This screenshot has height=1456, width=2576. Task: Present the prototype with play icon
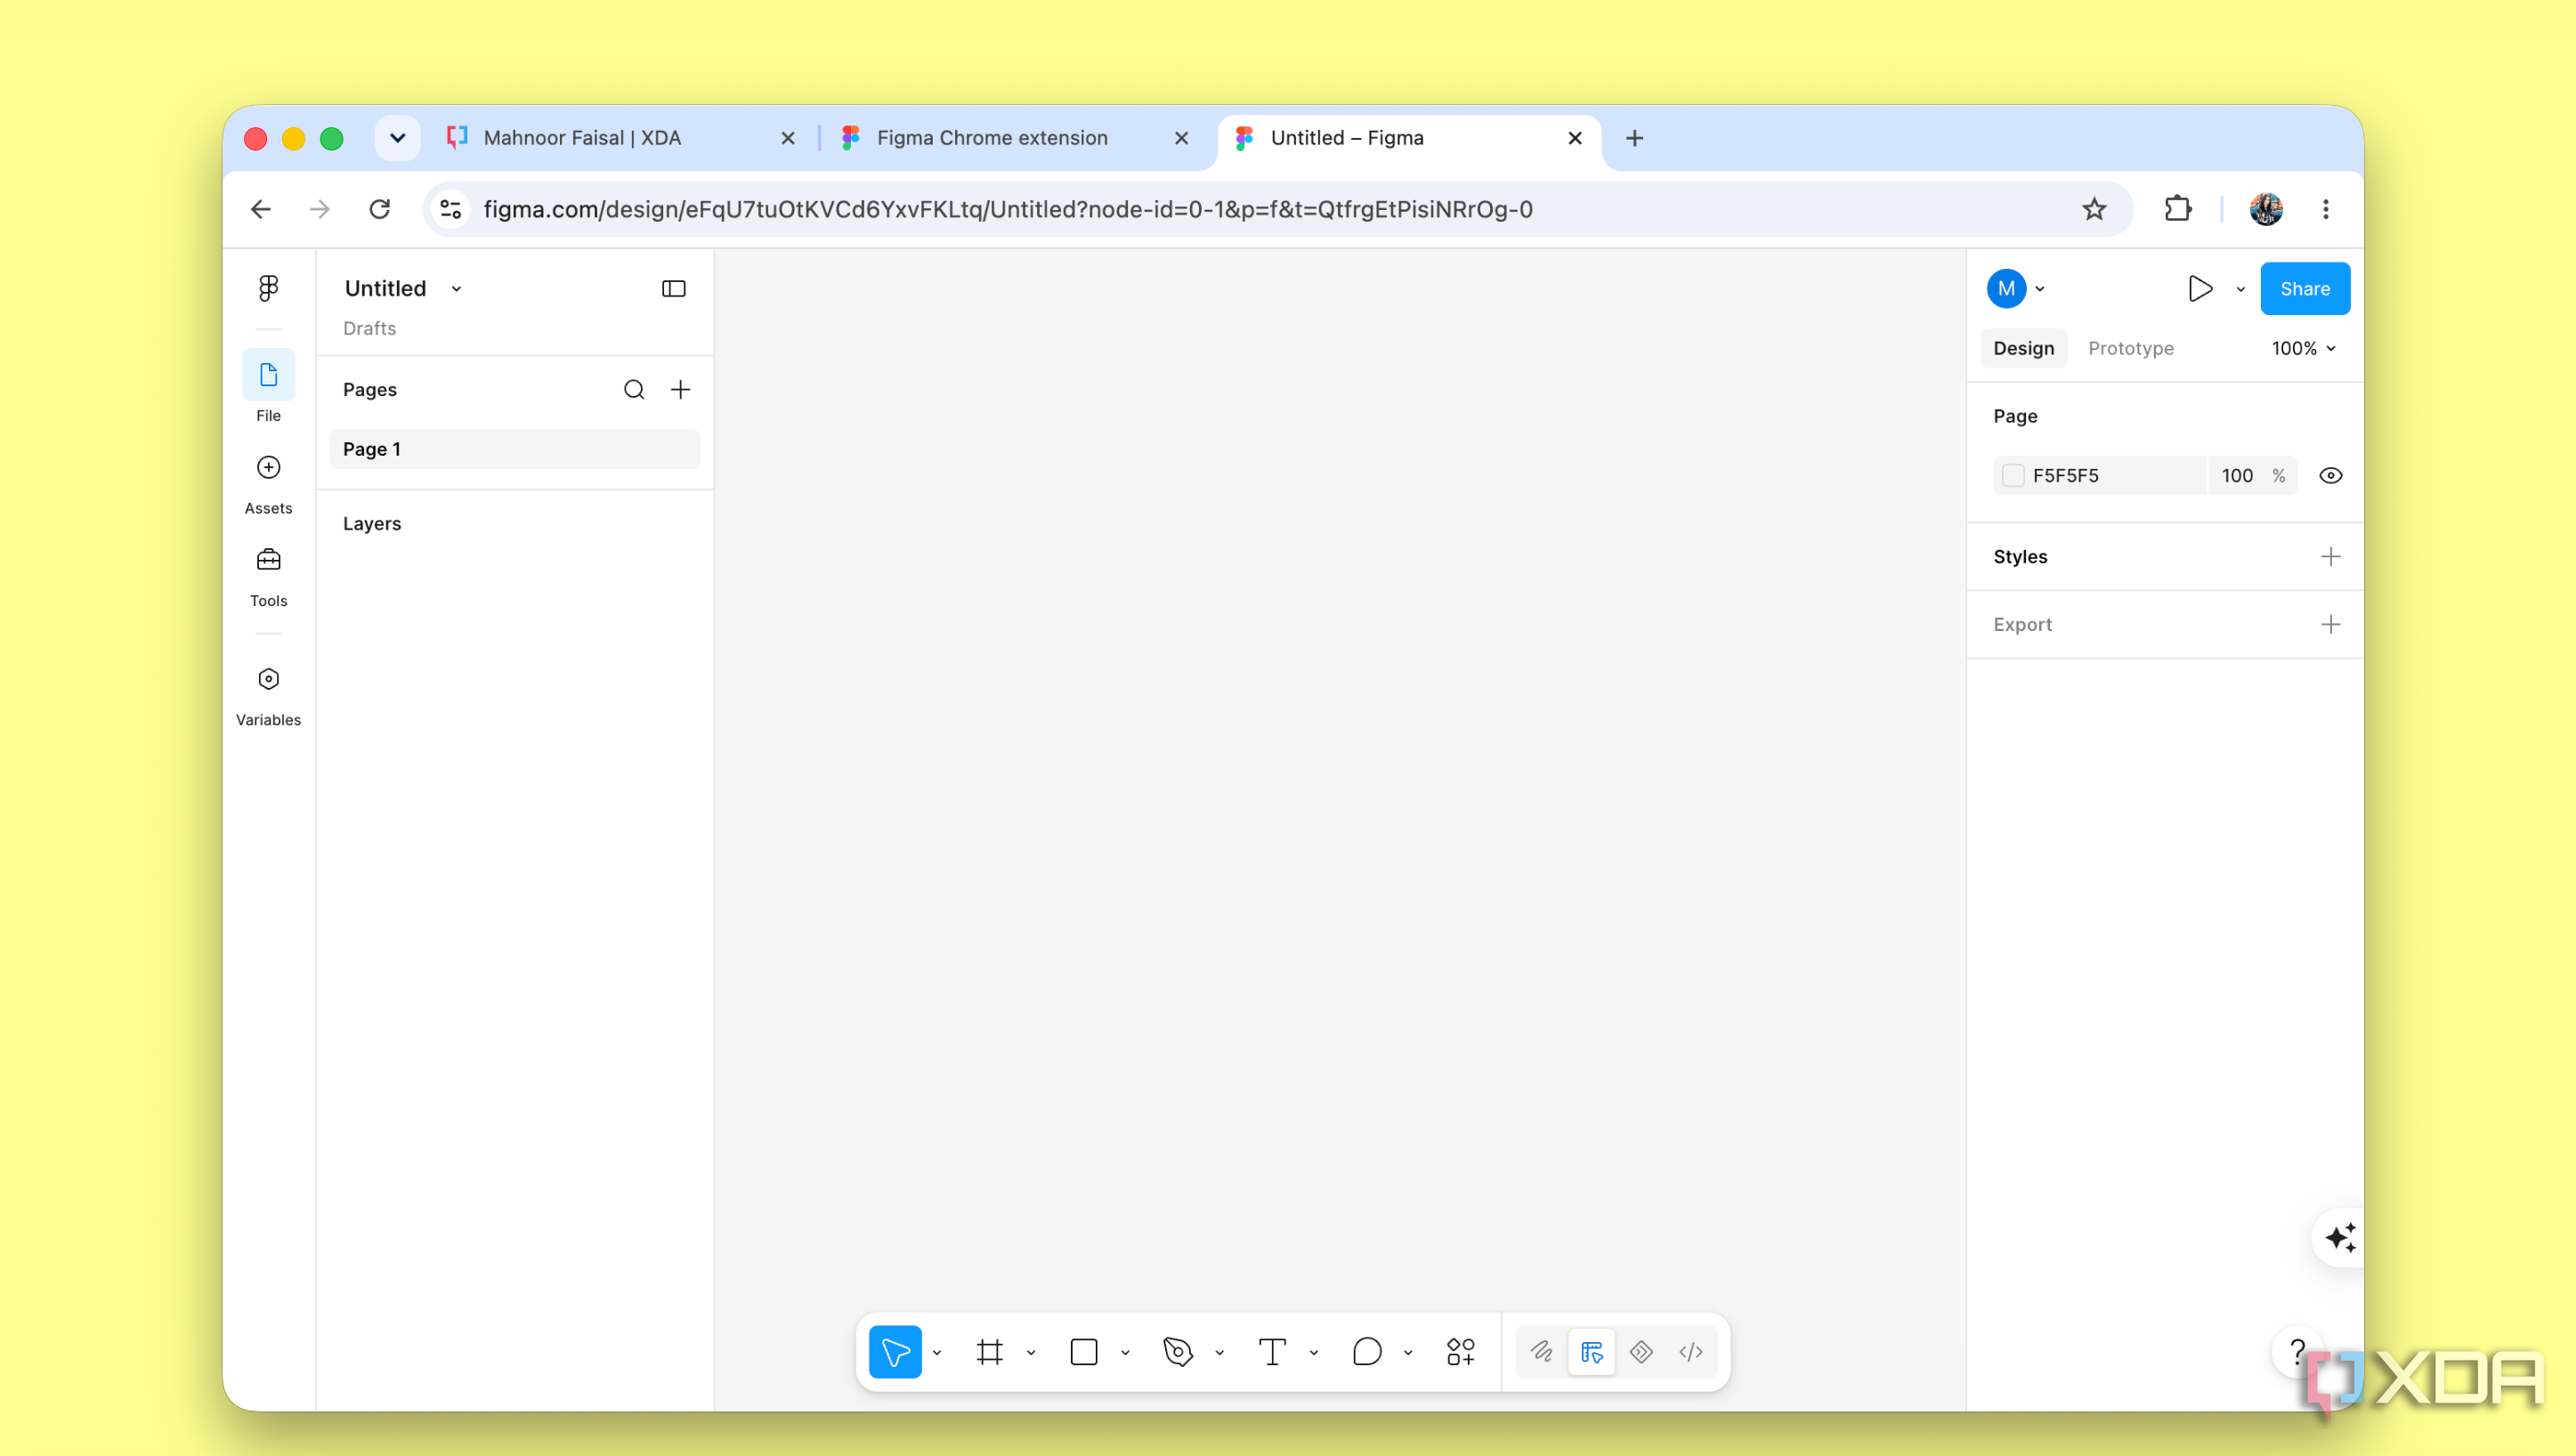pos(2199,289)
